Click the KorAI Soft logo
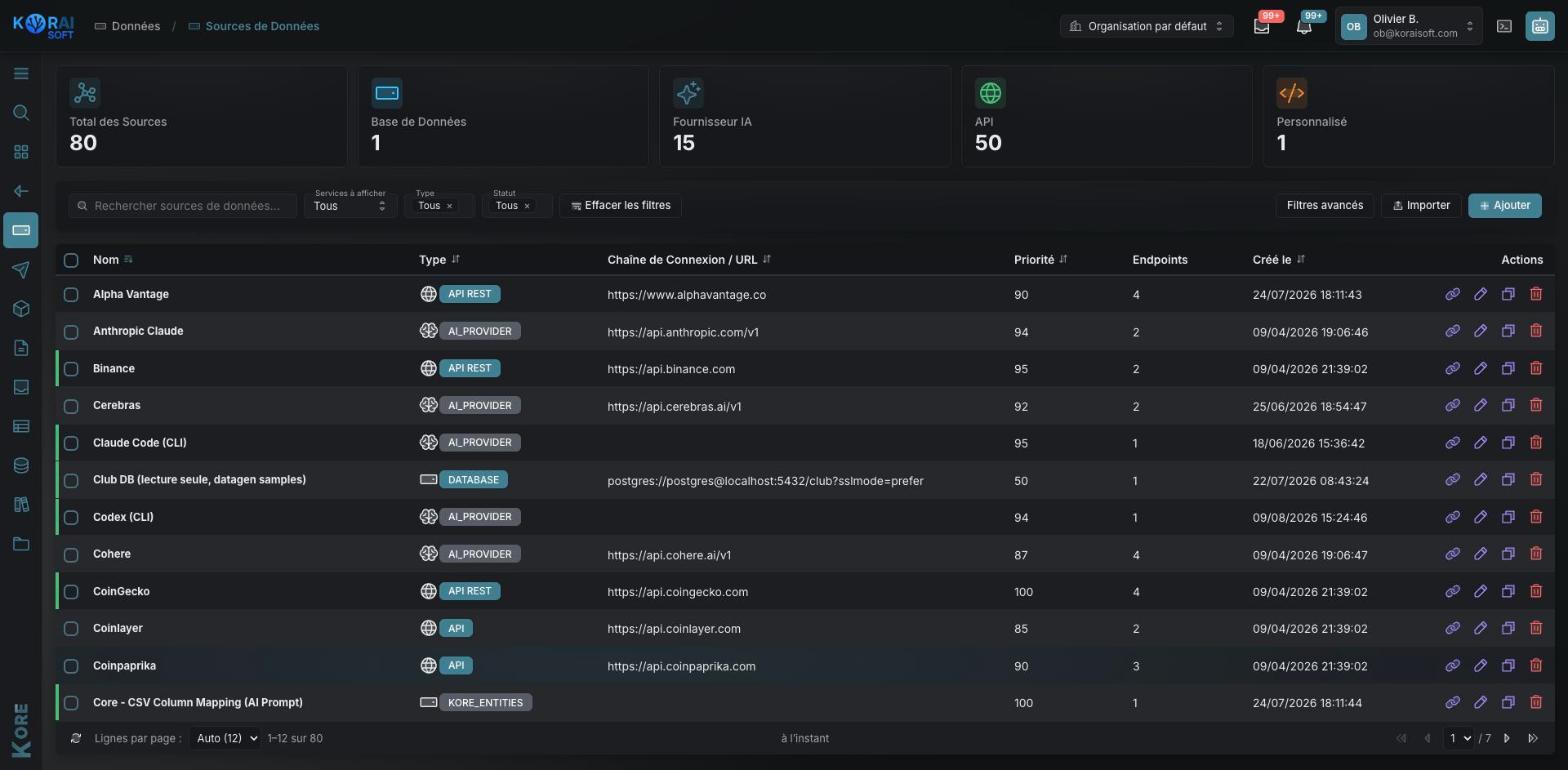 pyautogui.click(x=43, y=26)
